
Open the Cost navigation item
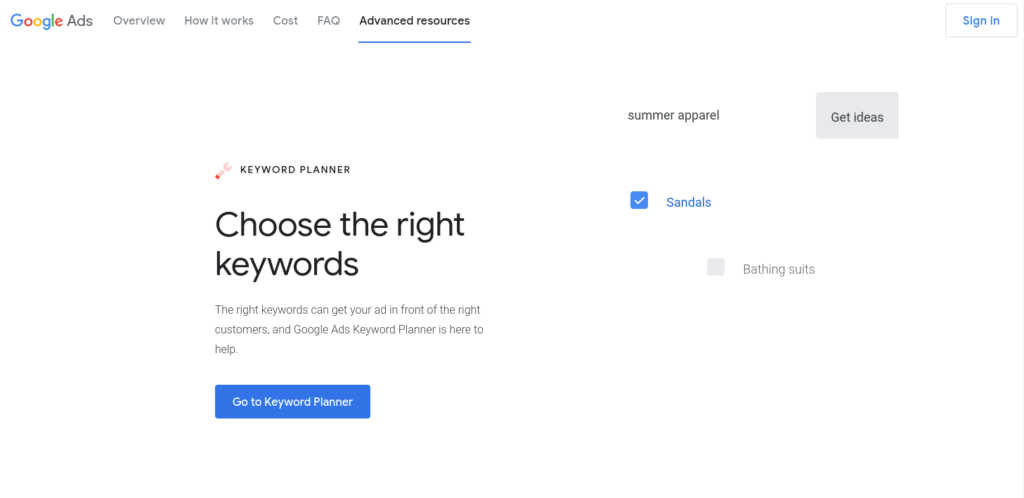(285, 21)
